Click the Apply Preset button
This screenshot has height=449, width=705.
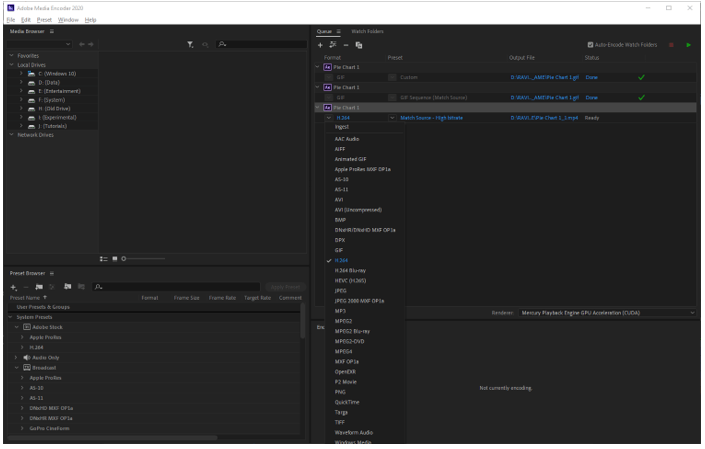point(285,287)
